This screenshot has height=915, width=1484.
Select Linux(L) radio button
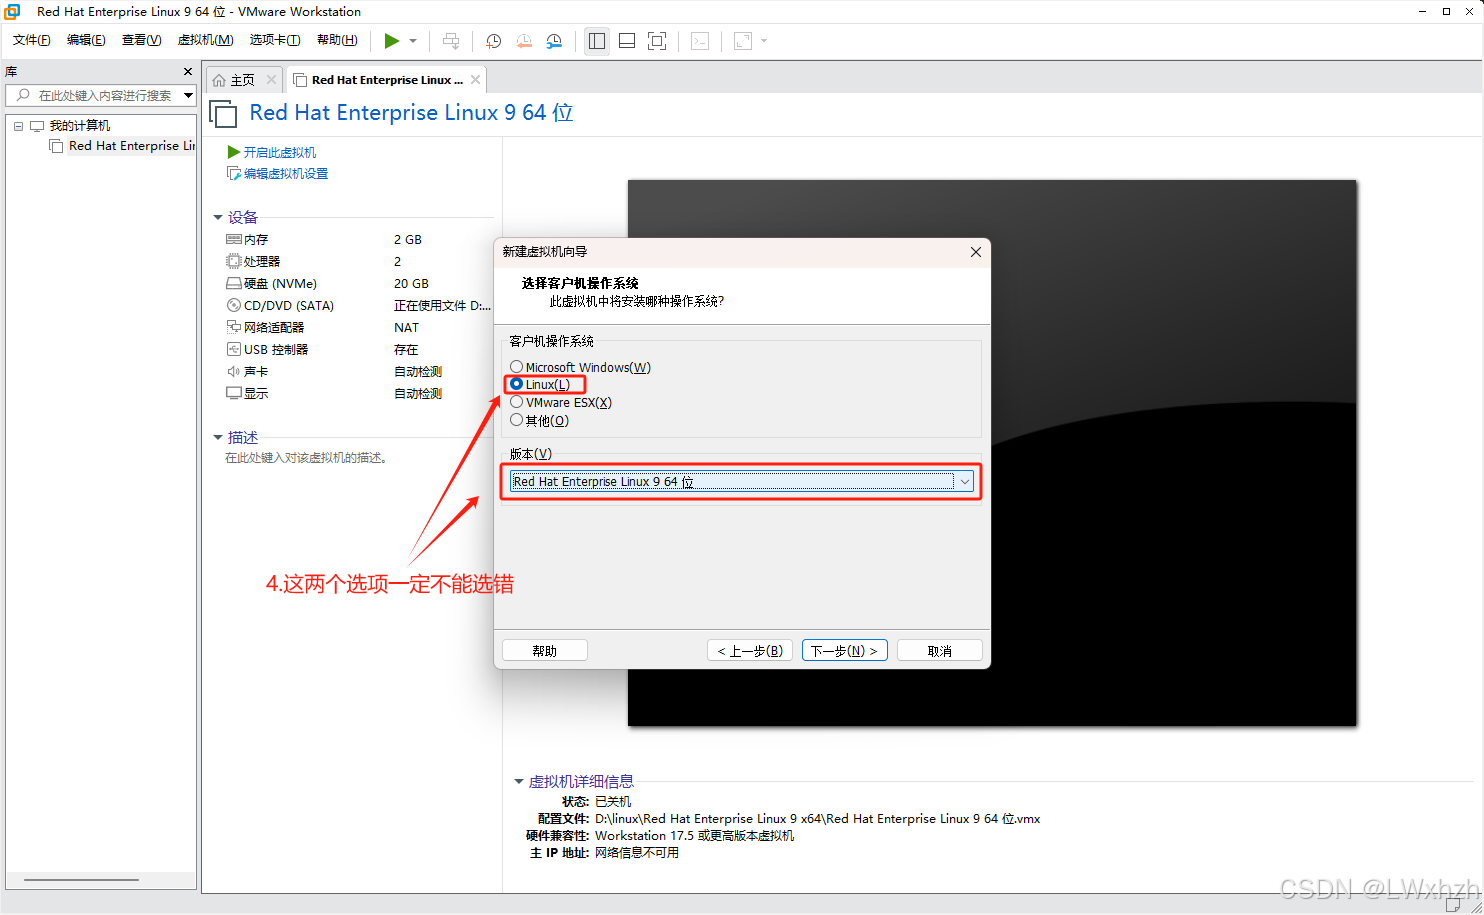coord(516,384)
